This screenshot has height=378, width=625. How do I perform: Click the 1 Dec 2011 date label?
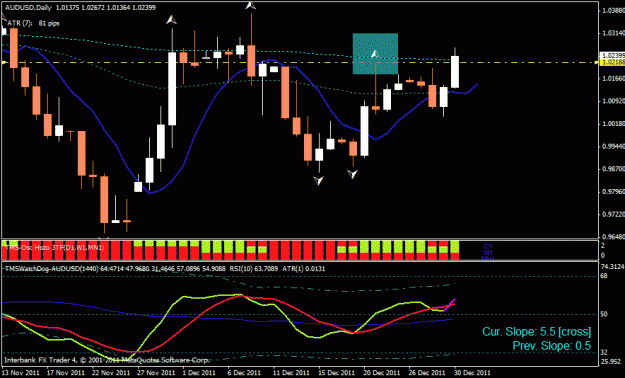point(199,373)
